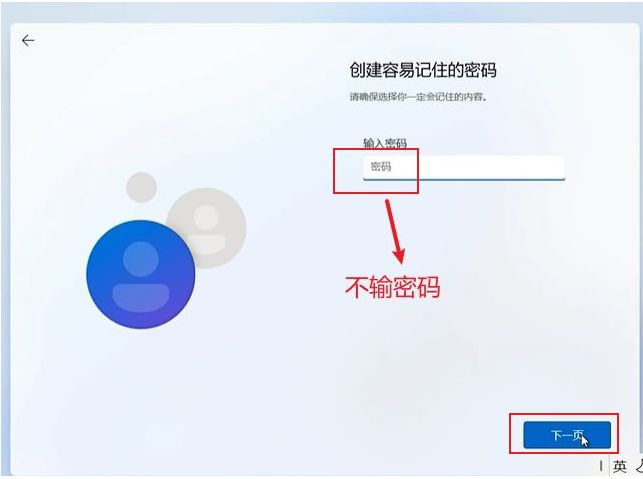Viewport: 643px width, 479px height.
Task: Click the 输入密码 field label
Action: [x=385, y=143]
